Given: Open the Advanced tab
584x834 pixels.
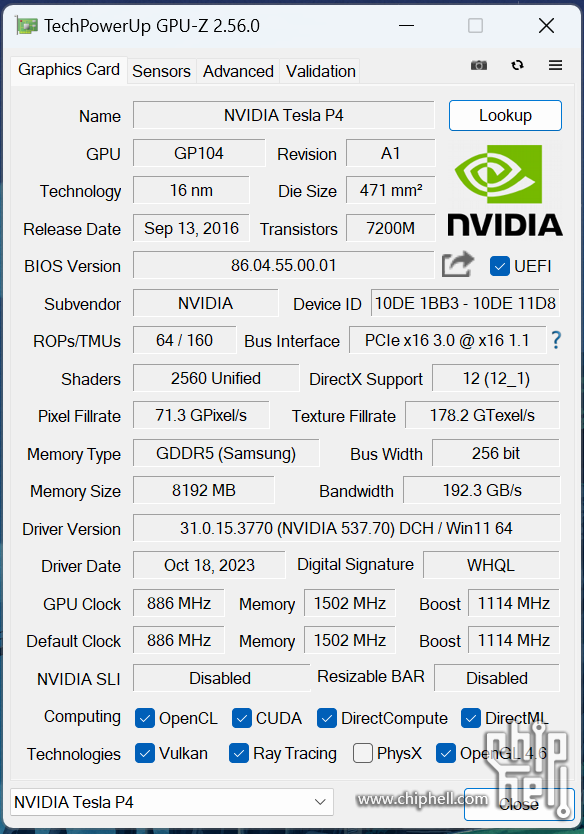Looking at the screenshot, I should (238, 71).
